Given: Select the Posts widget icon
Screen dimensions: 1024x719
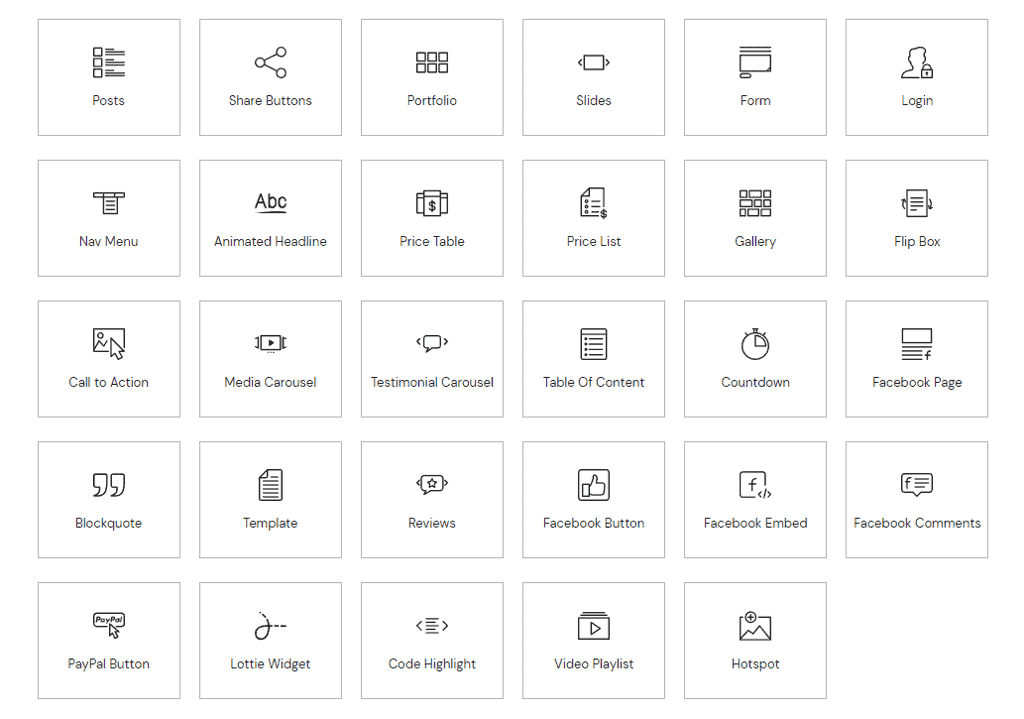Looking at the screenshot, I should (x=109, y=63).
